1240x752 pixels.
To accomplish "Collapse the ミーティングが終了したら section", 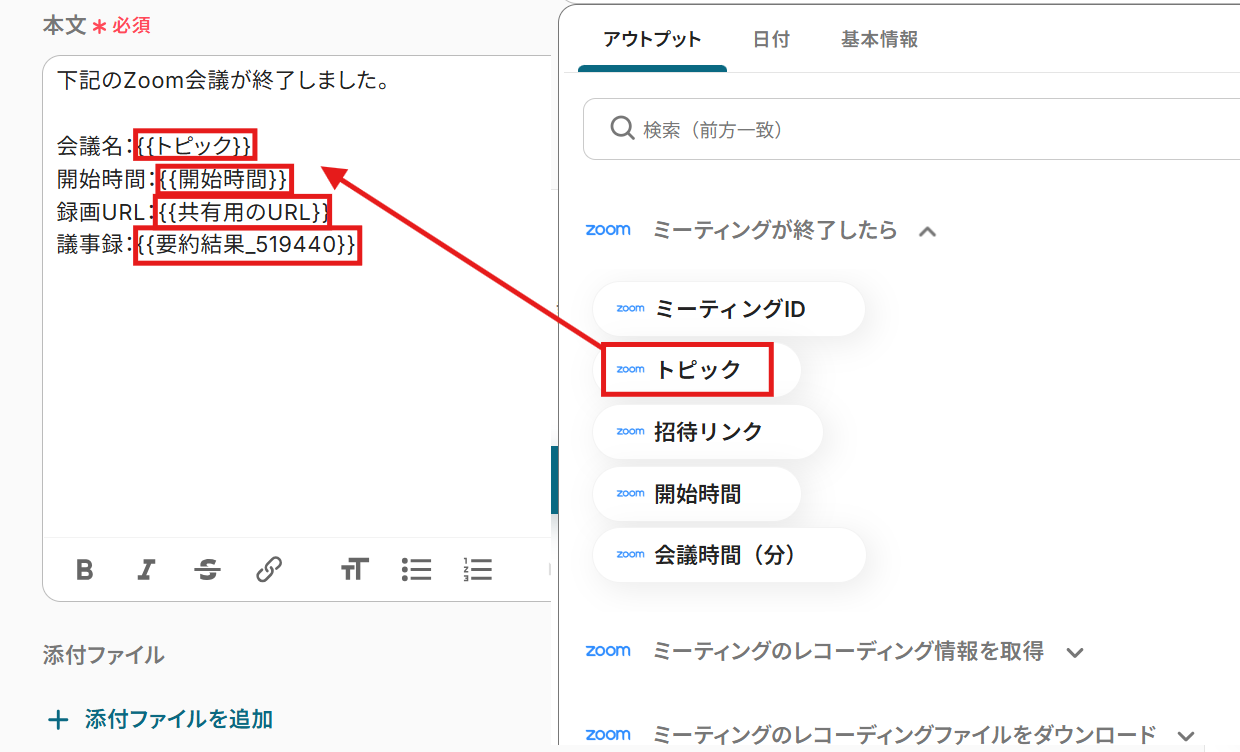I will [x=927, y=231].
